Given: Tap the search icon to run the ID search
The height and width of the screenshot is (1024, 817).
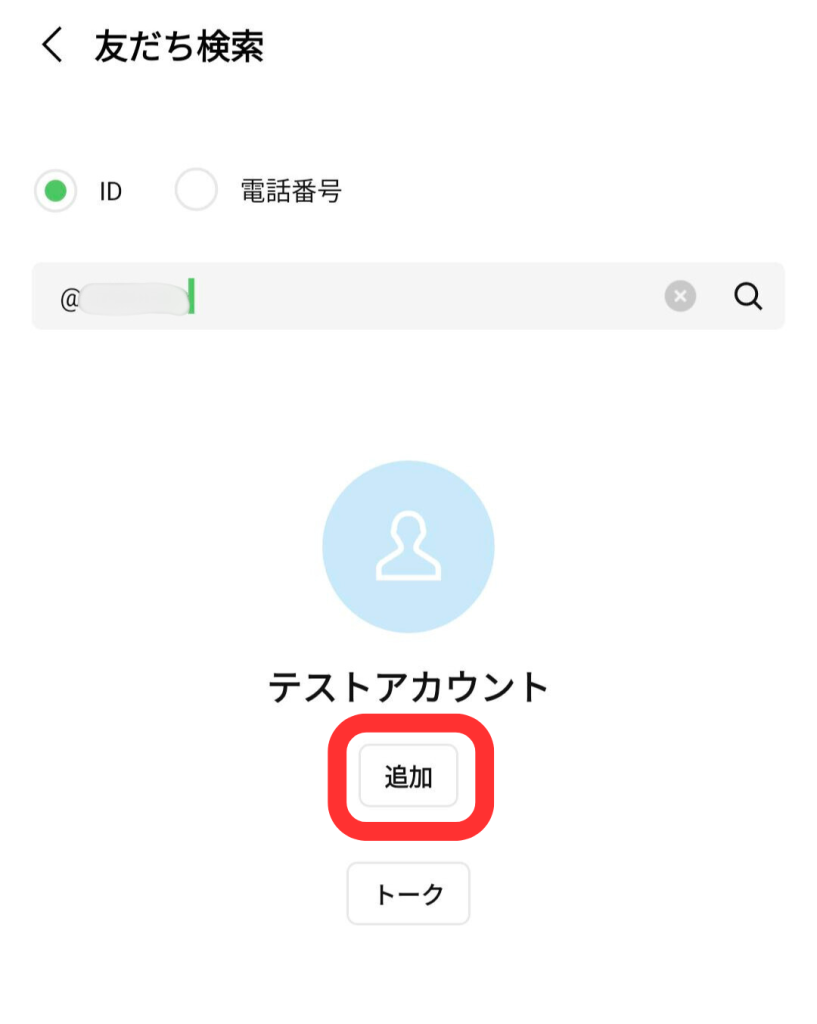Looking at the screenshot, I should (x=748, y=296).
